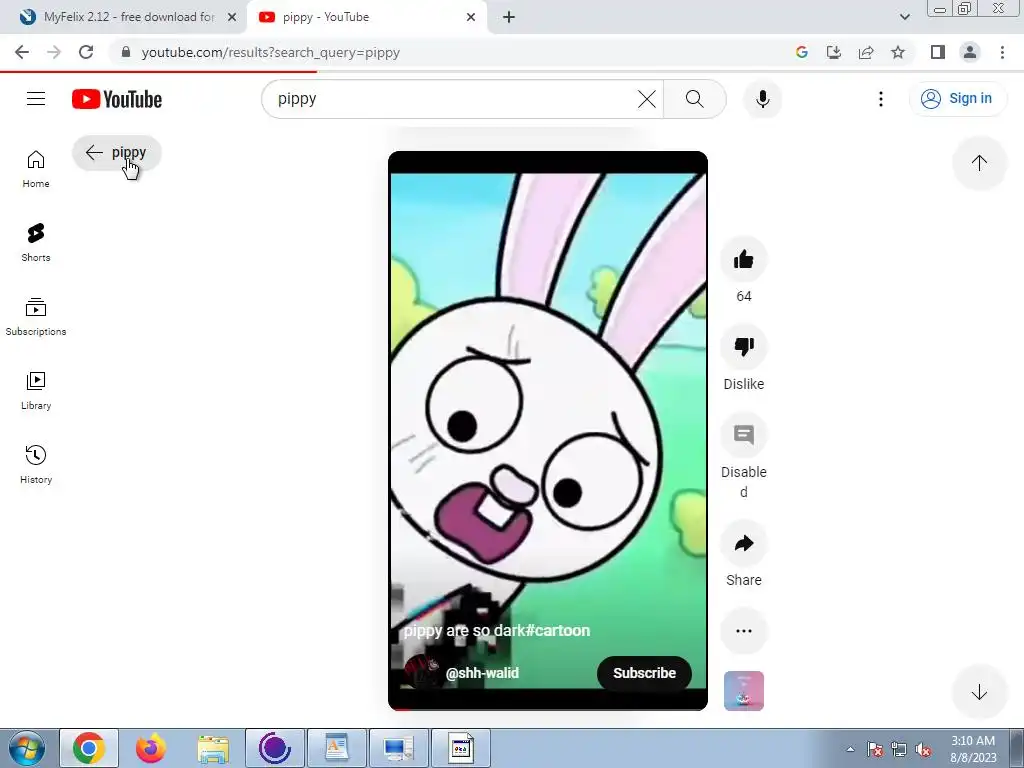1024x768 pixels.
Task: Open YouTube settings three-dot menu
Action: pyautogui.click(x=880, y=99)
